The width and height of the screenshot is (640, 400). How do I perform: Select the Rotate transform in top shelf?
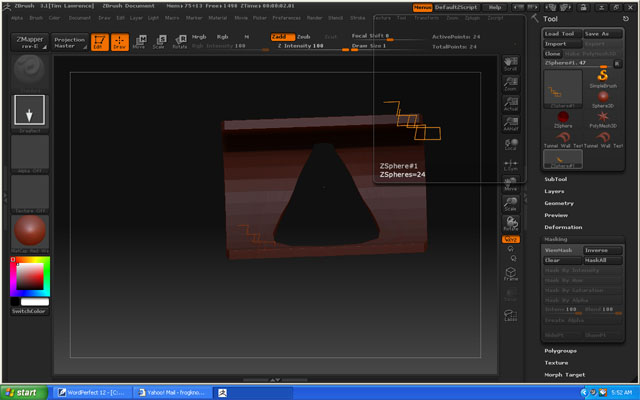(180, 42)
